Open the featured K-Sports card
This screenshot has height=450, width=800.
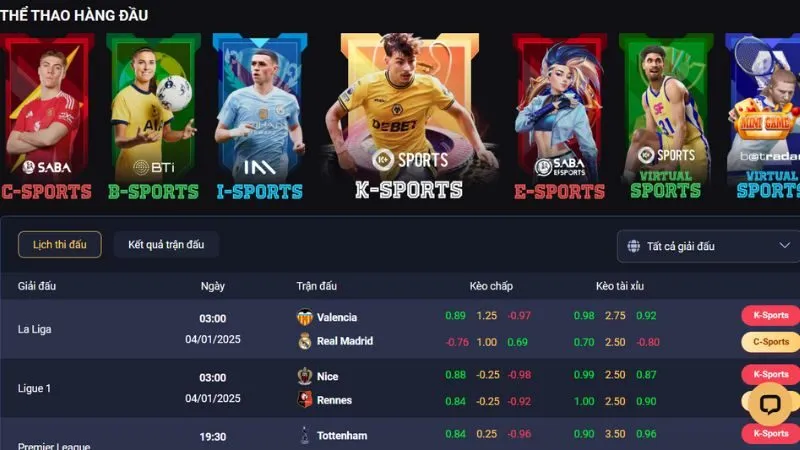[410, 116]
